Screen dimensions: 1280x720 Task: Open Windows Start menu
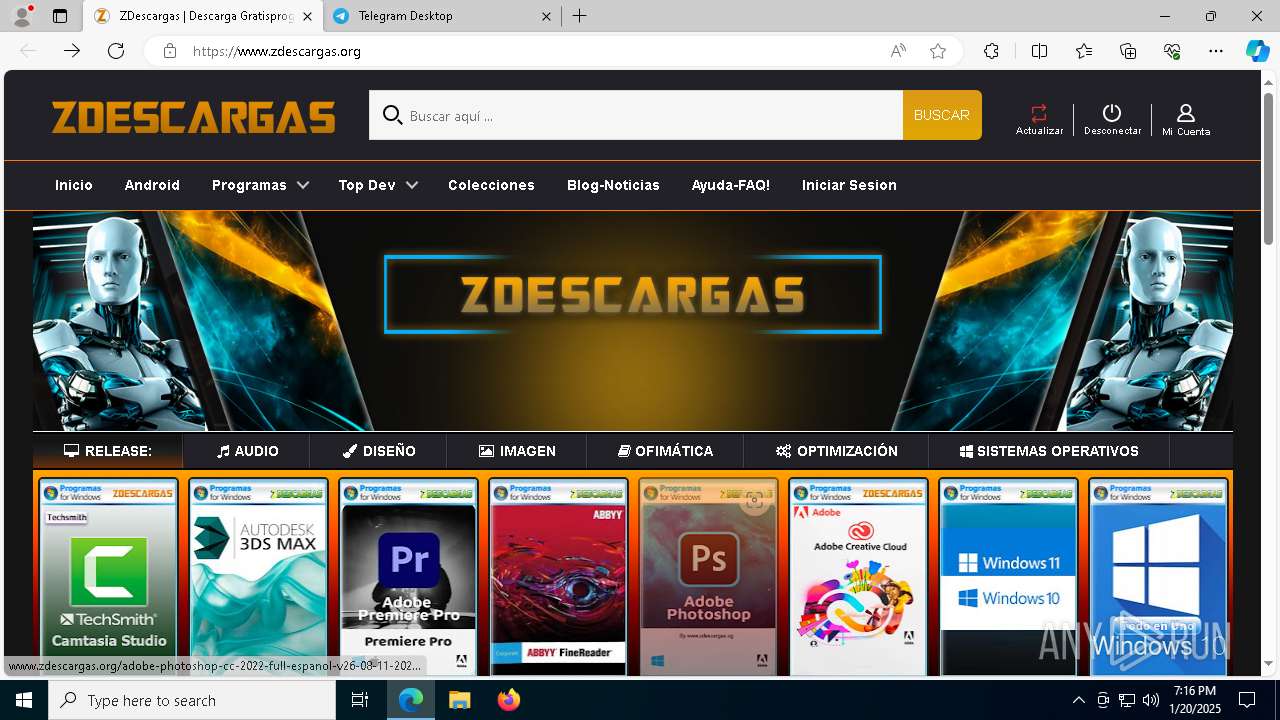click(24, 700)
